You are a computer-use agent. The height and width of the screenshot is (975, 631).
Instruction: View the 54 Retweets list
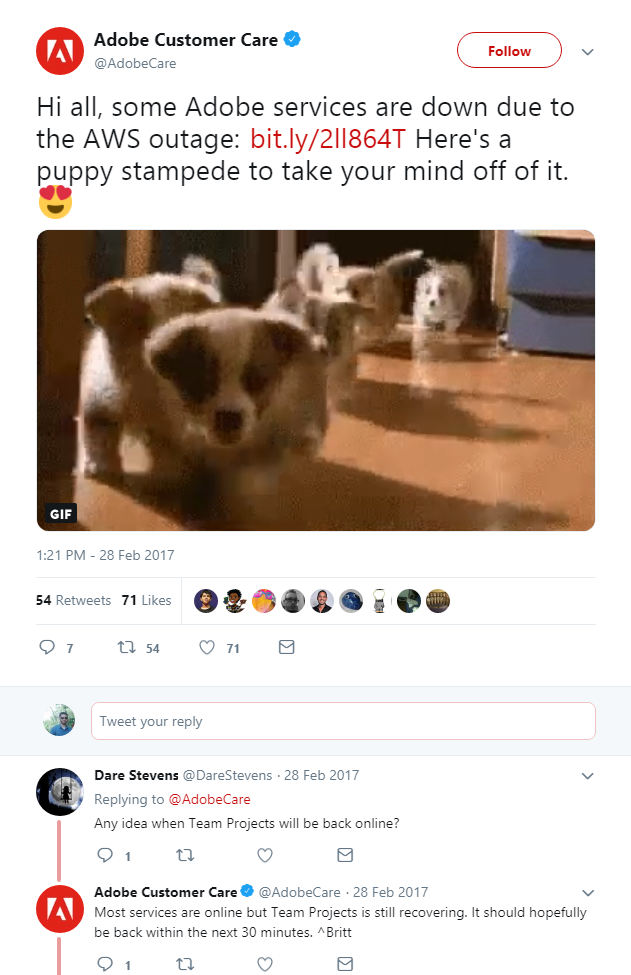[73, 600]
